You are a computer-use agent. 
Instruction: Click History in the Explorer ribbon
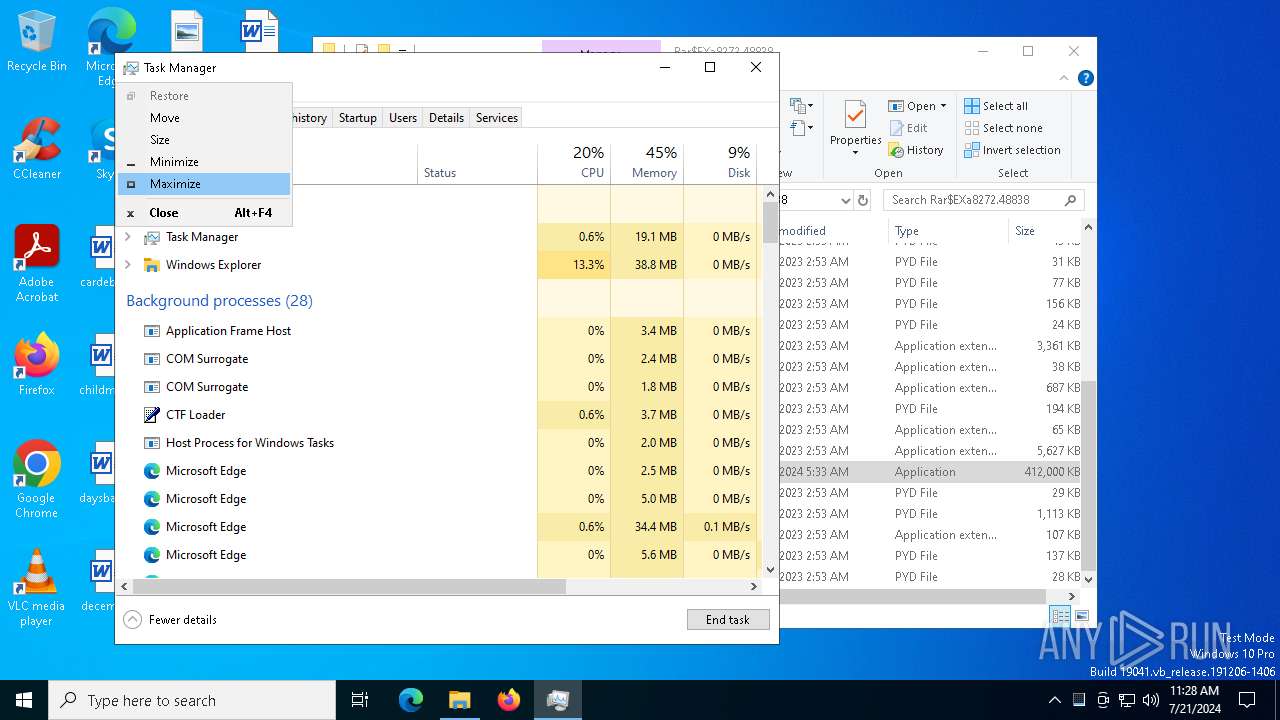click(x=915, y=150)
